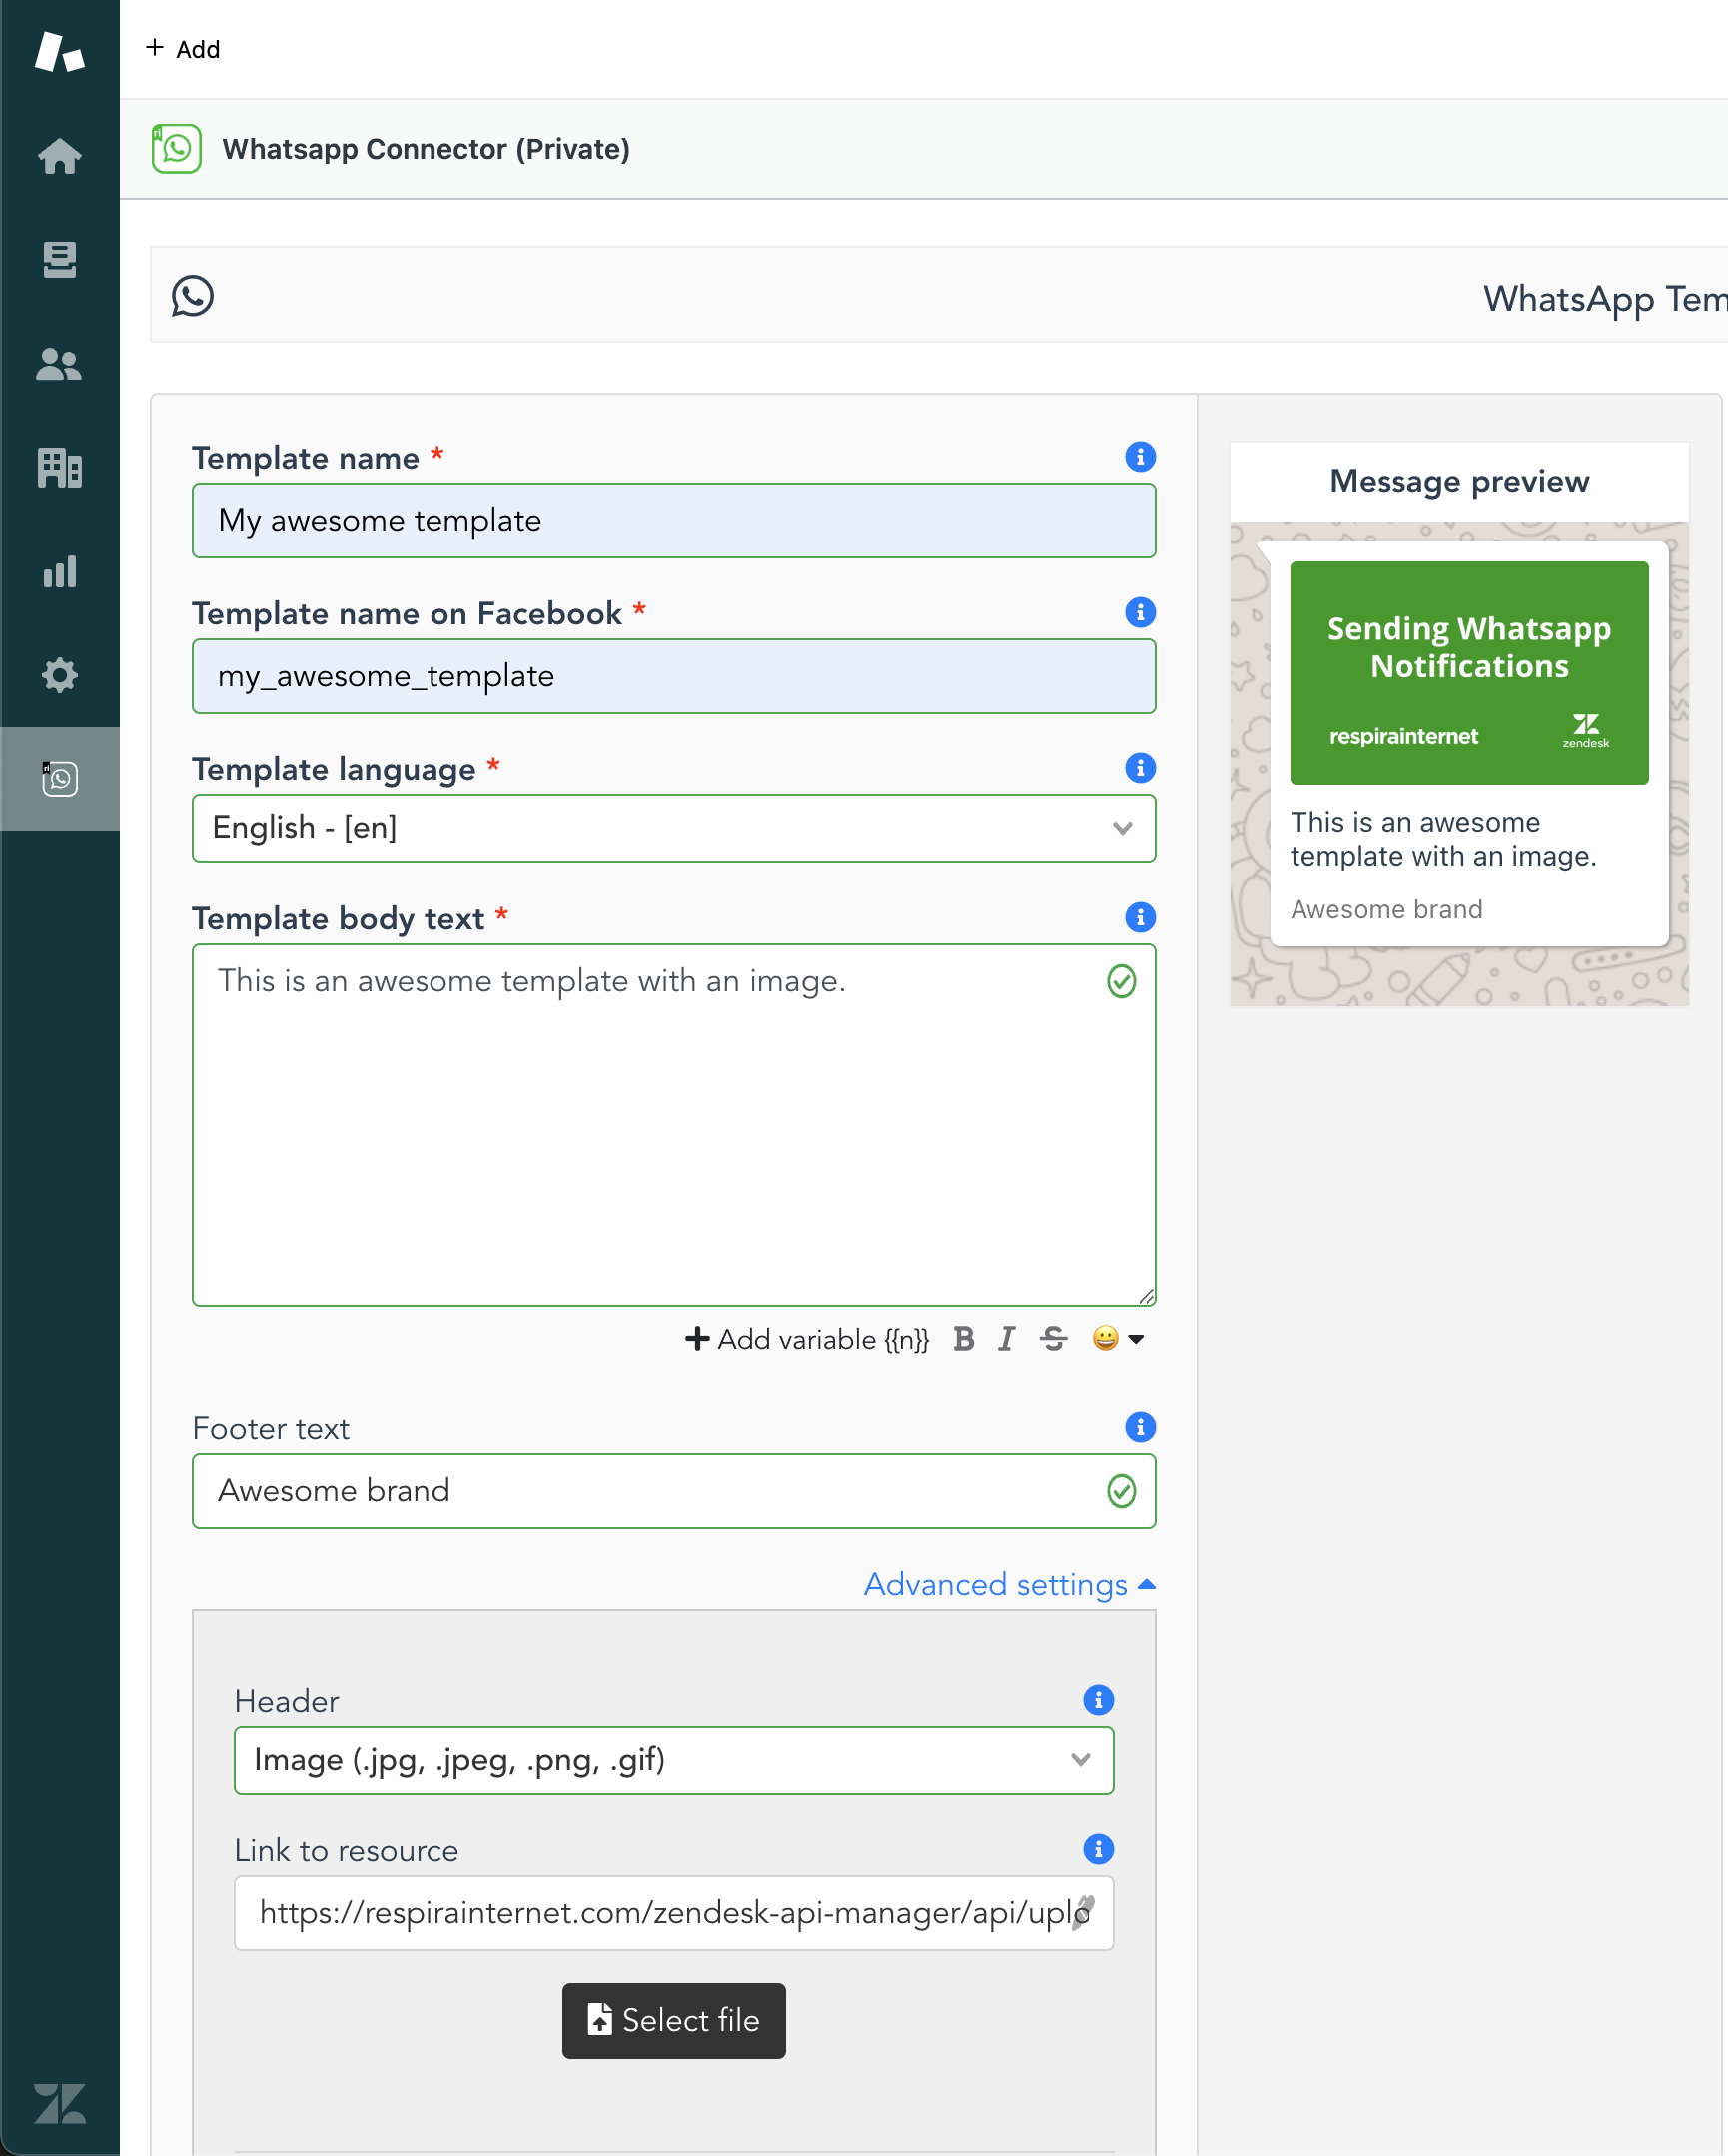Open the Reports bar chart icon
The image size is (1728, 2156).
(x=60, y=572)
